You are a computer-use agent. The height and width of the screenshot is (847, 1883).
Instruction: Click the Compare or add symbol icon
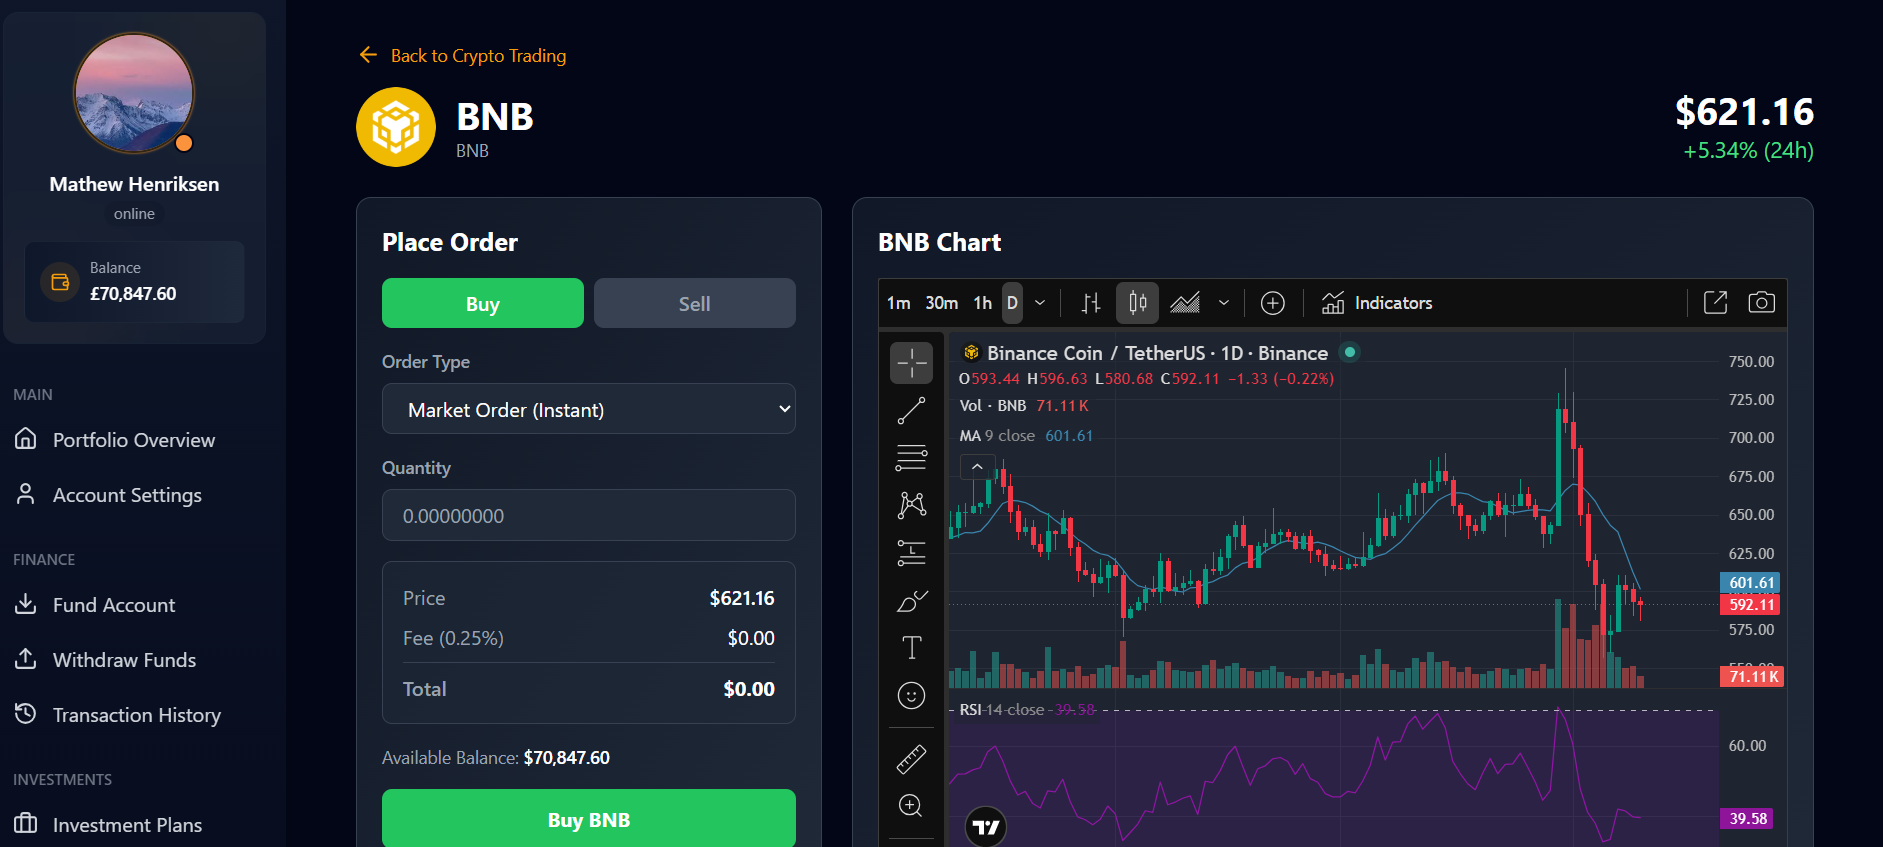click(1273, 303)
